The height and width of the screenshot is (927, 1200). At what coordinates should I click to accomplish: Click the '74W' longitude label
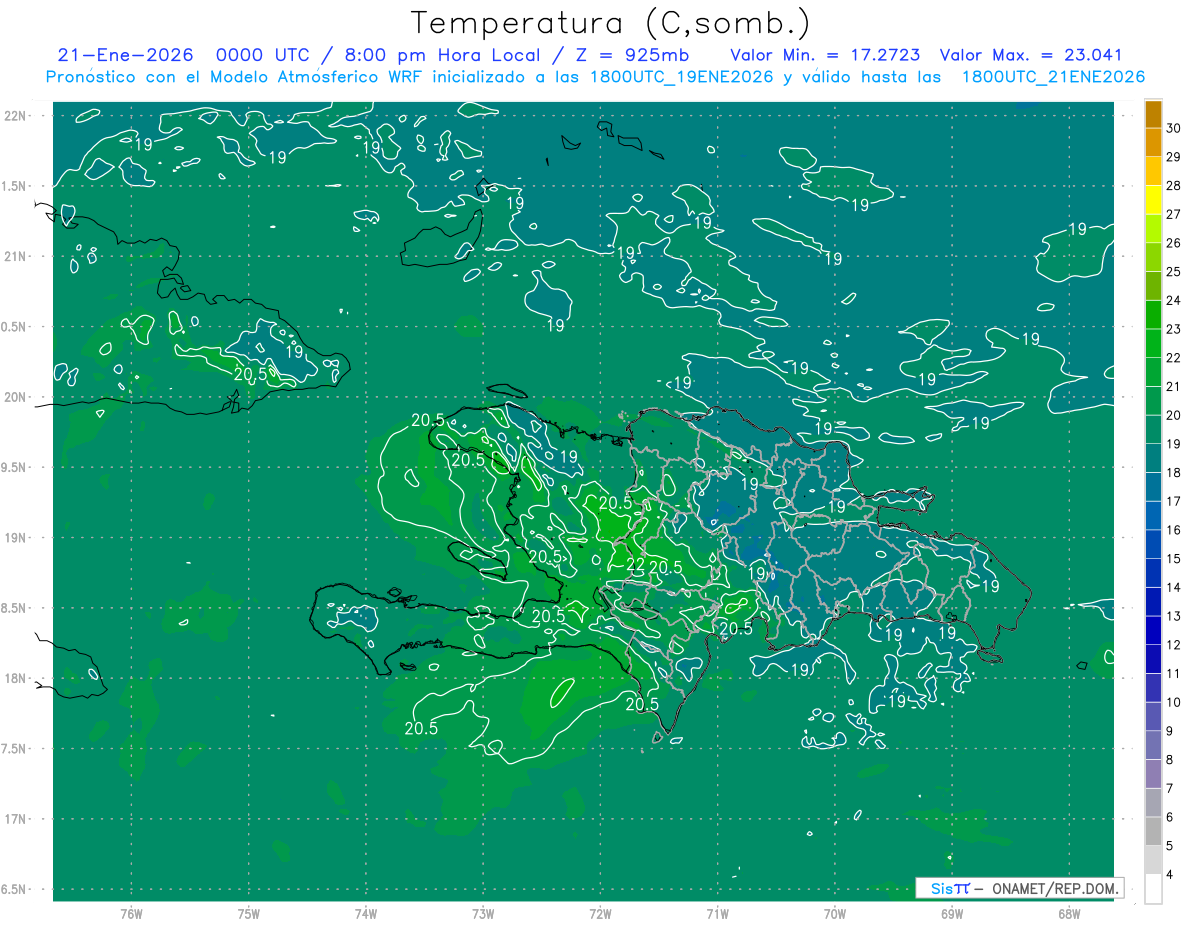(x=366, y=913)
